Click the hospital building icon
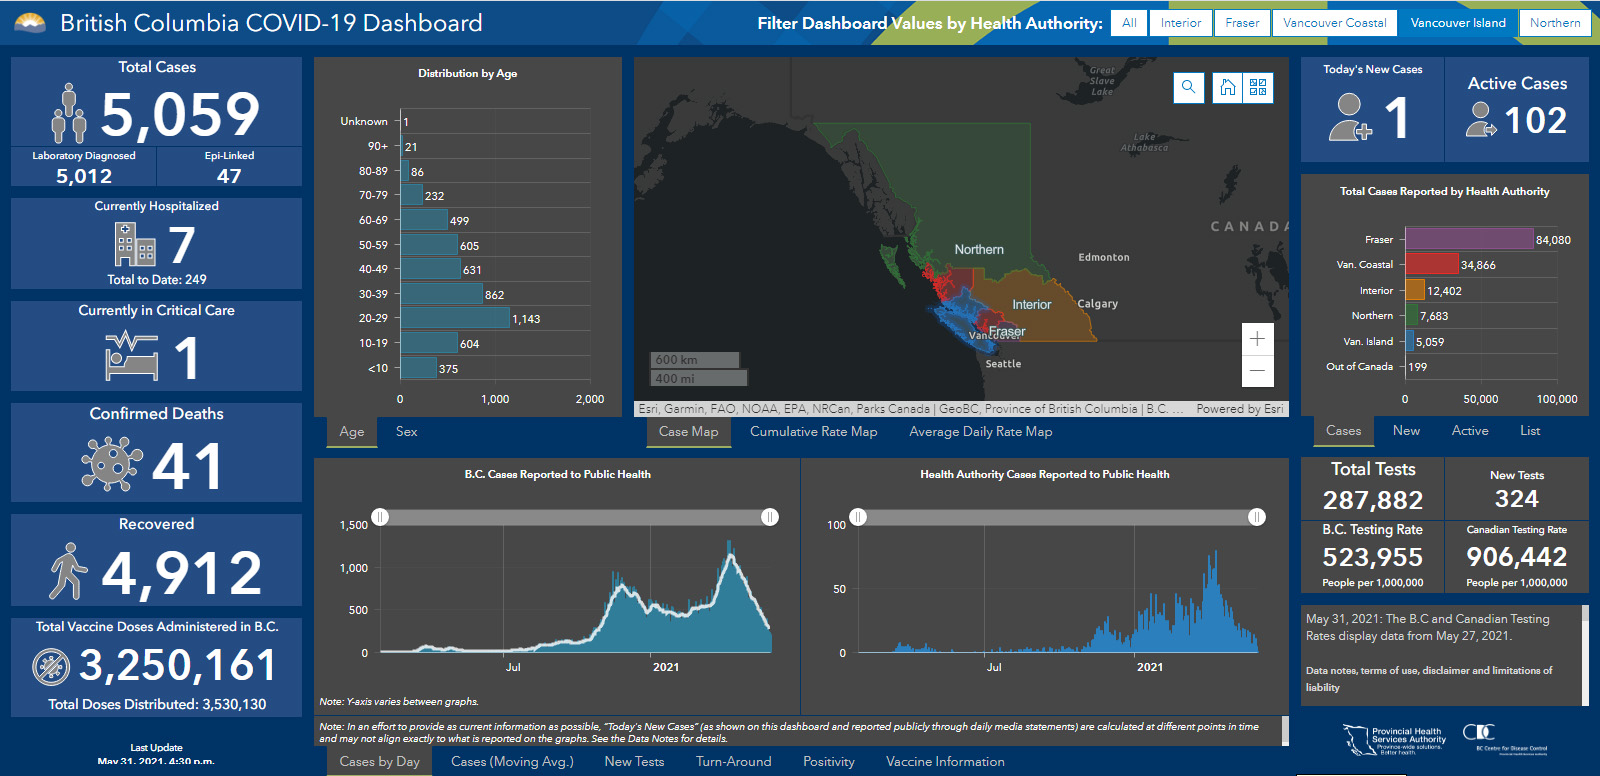The width and height of the screenshot is (1600, 776). pyautogui.click(x=135, y=244)
